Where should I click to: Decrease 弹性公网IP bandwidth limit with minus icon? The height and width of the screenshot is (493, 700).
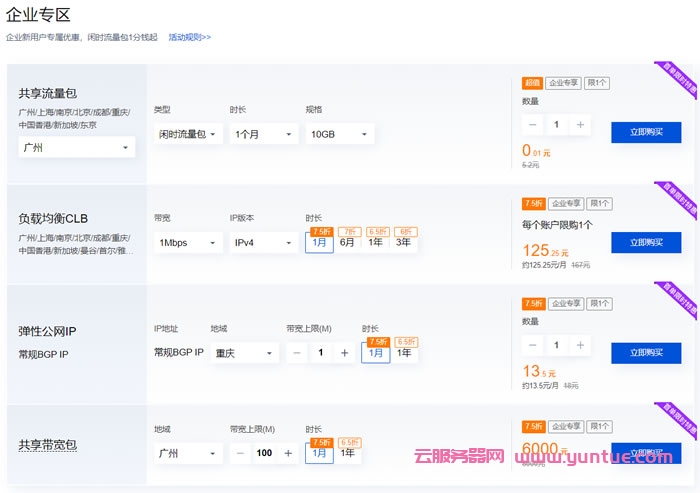click(298, 353)
